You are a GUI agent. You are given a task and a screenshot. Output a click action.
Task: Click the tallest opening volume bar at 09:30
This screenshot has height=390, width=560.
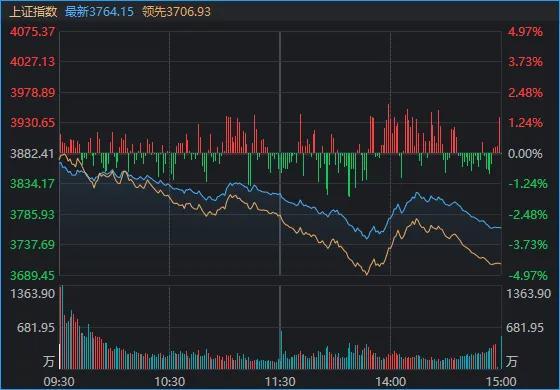coord(61,328)
